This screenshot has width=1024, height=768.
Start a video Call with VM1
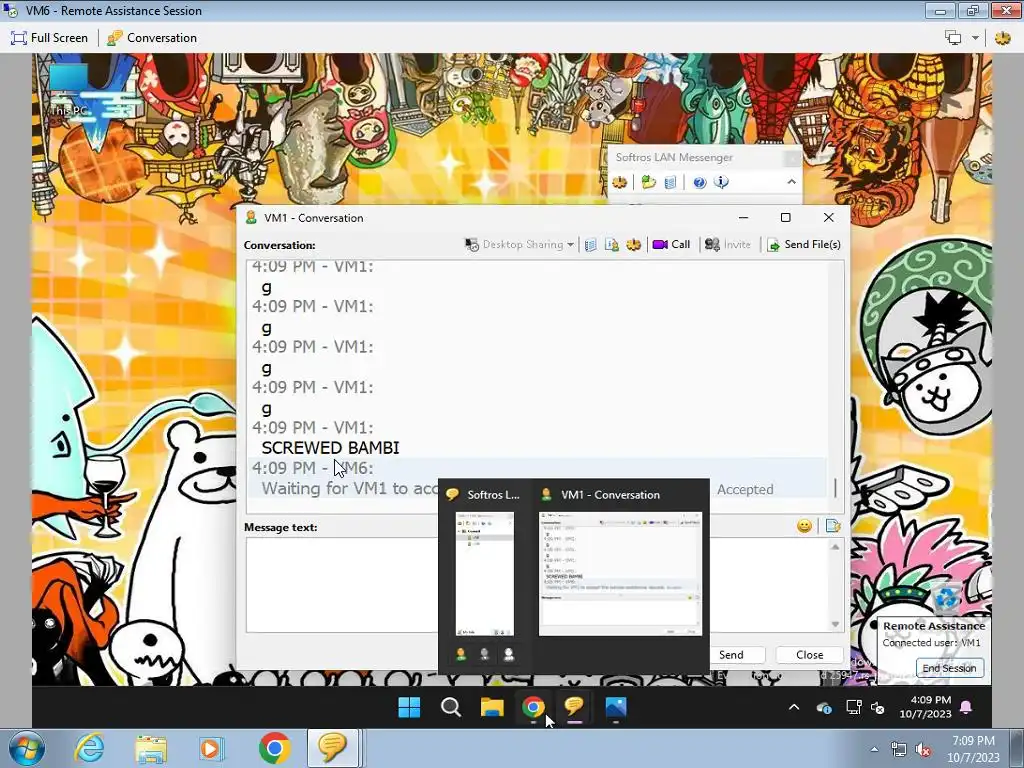click(671, 244)
